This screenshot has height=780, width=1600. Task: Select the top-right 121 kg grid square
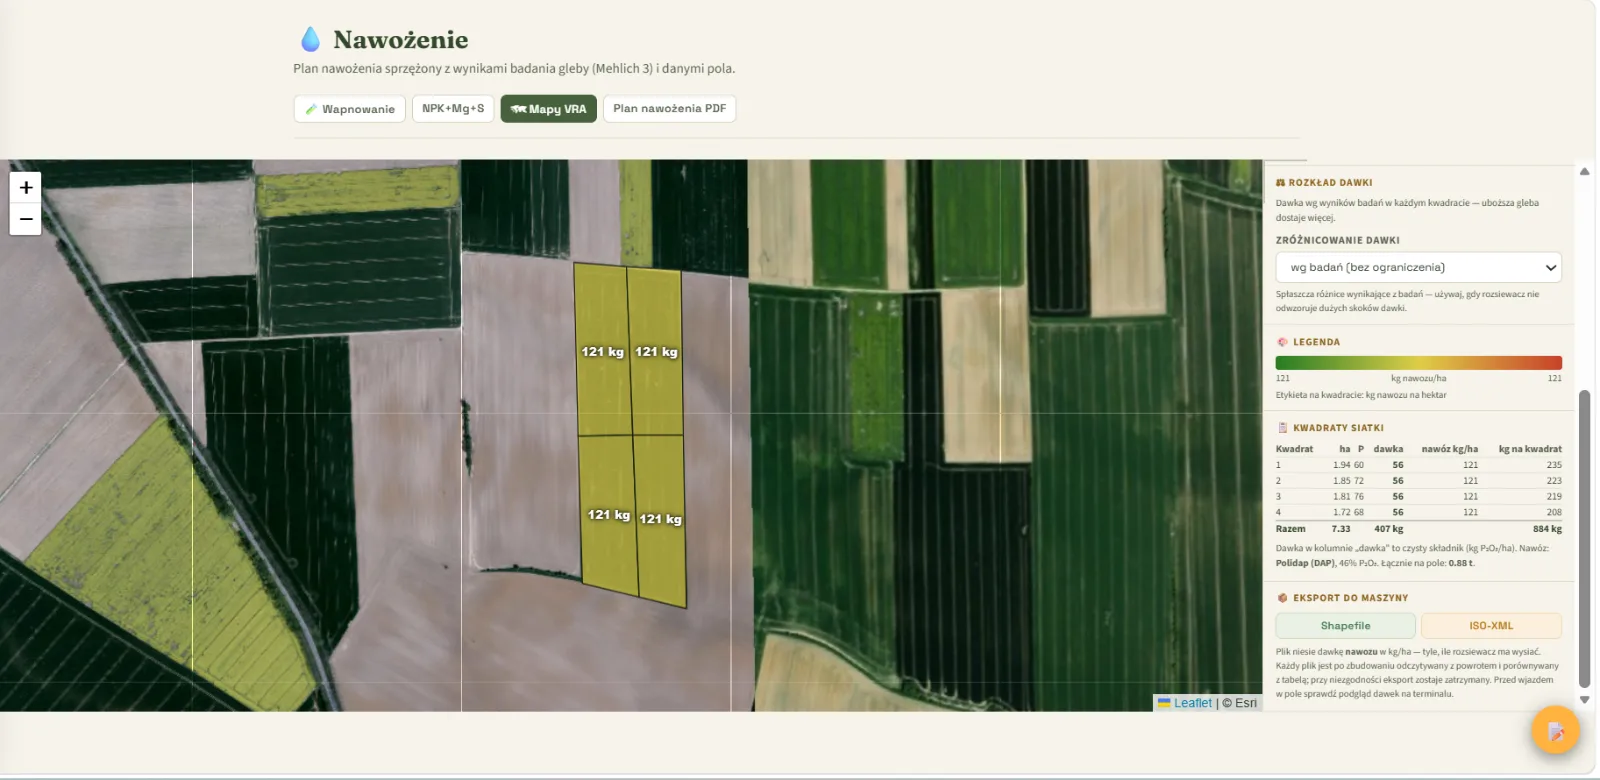(x=656, y=352)
